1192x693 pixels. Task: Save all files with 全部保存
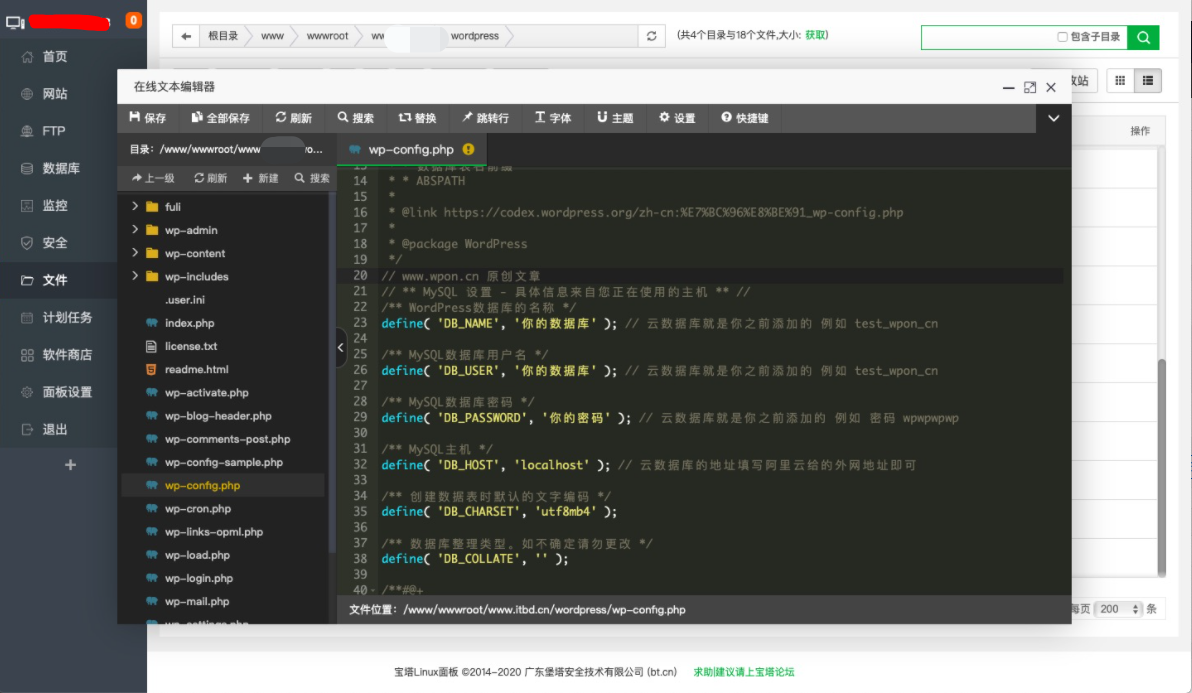(x=220, y=118)
